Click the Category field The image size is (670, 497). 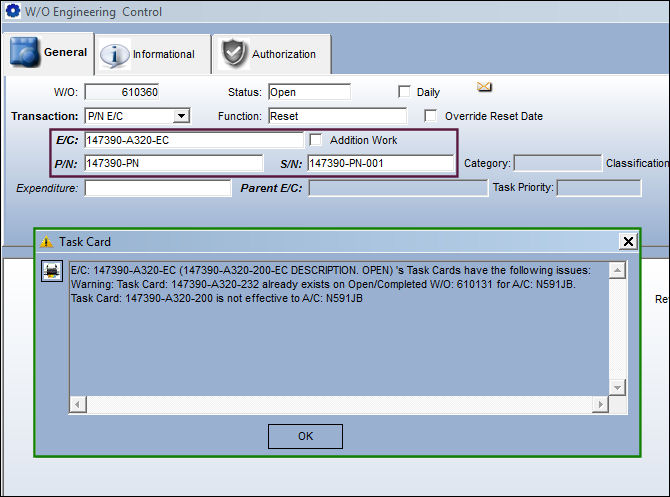coord(558,163)
